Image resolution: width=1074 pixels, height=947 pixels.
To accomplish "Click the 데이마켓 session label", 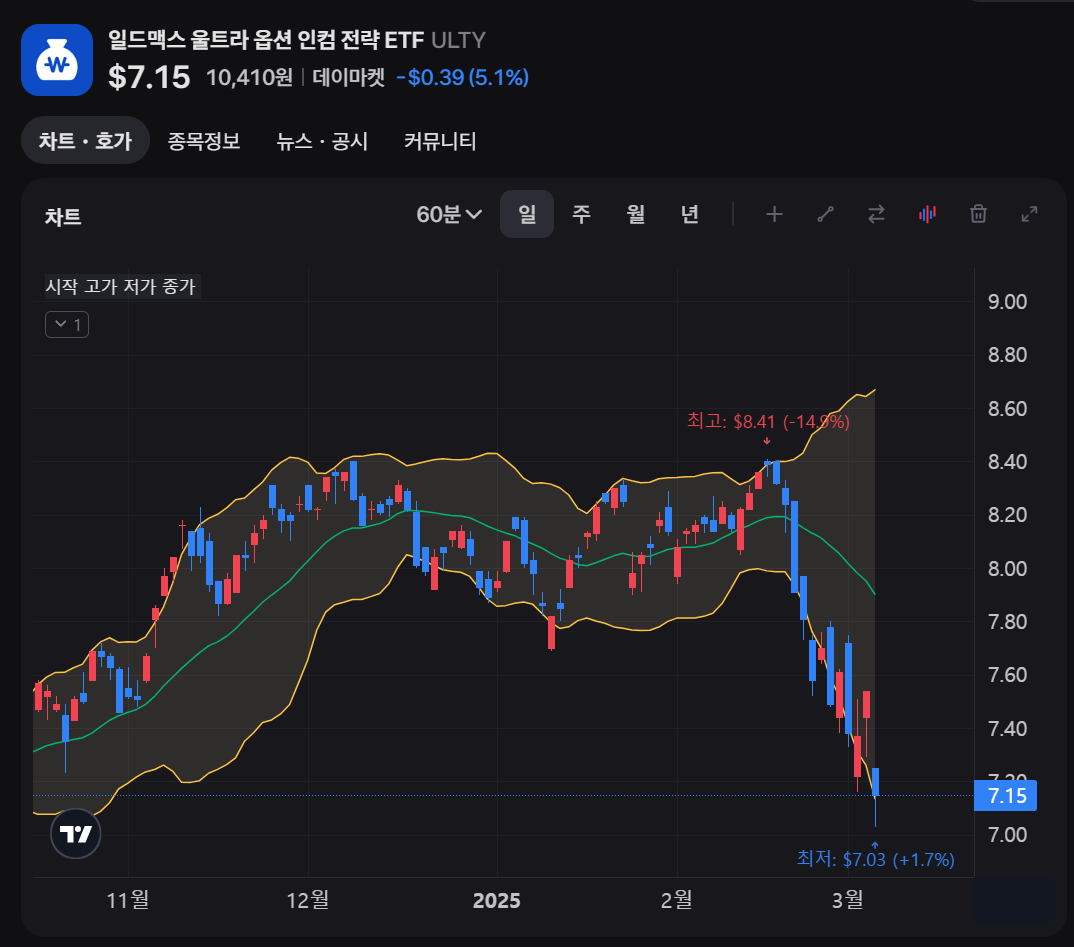I will pos(349,77).
